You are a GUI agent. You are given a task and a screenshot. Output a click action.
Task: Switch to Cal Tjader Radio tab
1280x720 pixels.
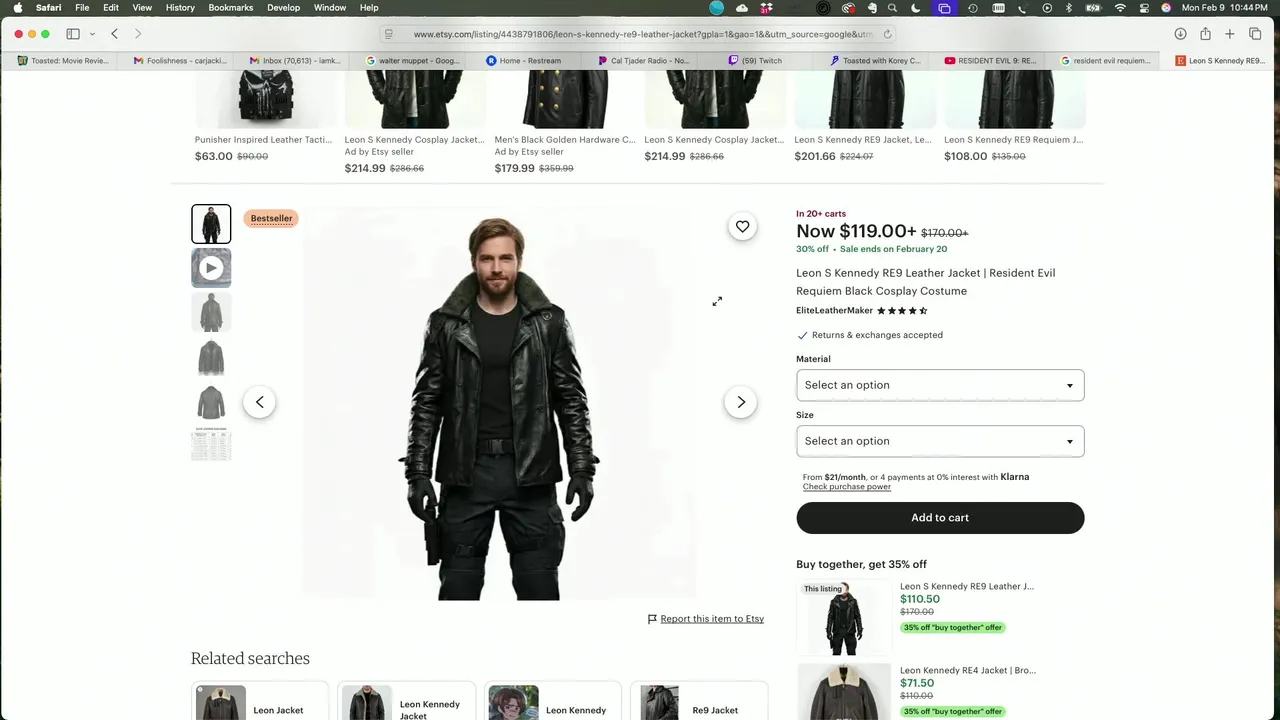pos(644,61)
